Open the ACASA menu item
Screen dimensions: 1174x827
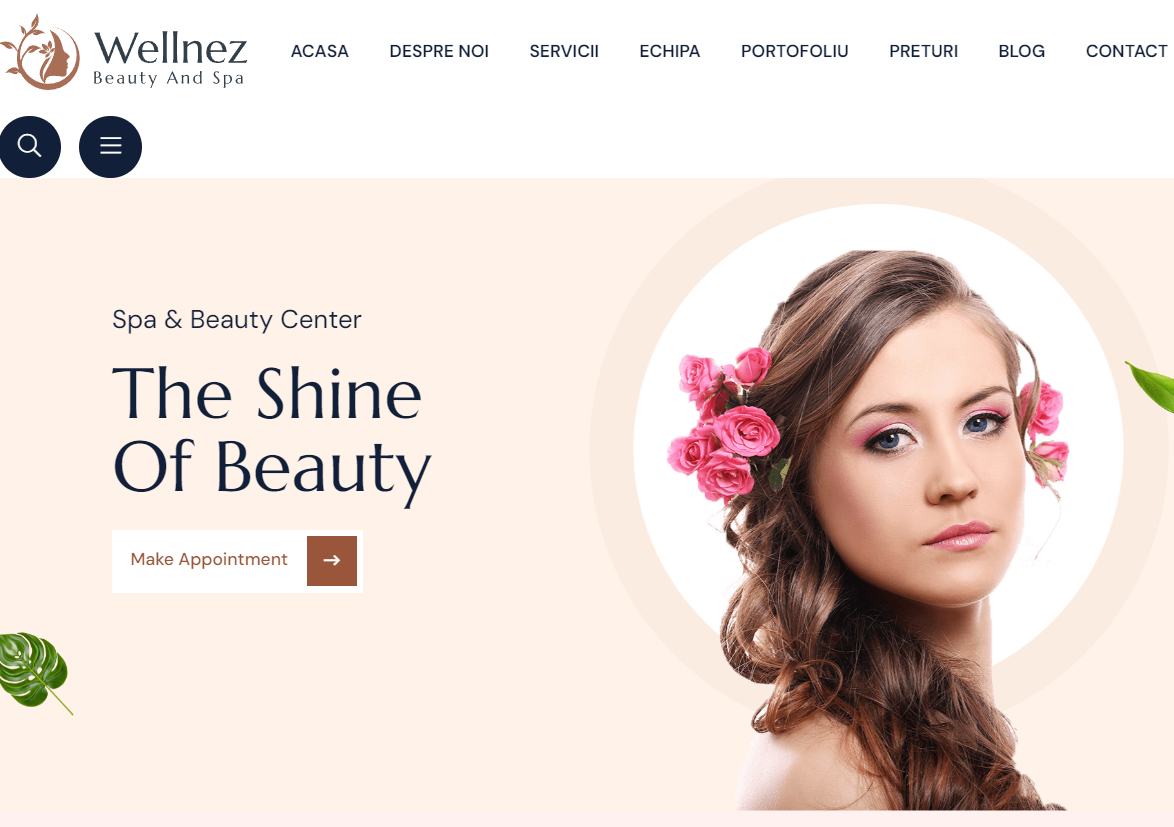[320, 52]
